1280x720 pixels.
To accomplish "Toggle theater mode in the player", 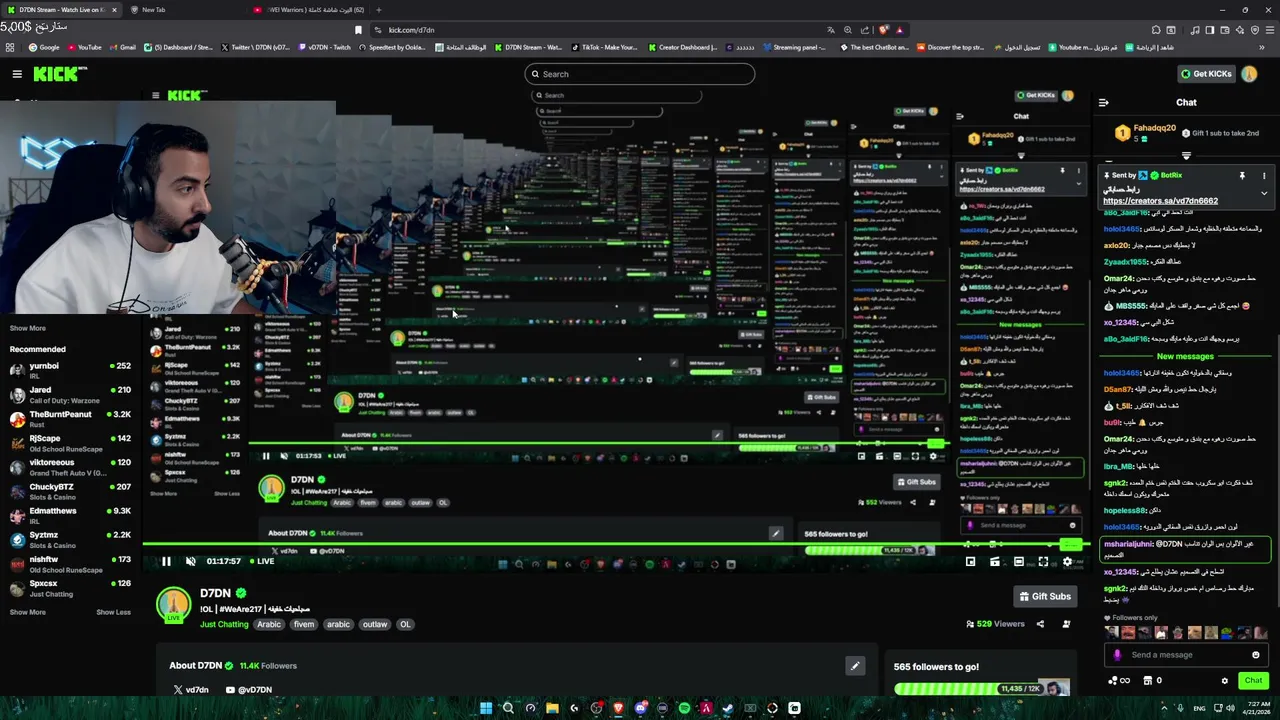I will (x=1019, y=562).
